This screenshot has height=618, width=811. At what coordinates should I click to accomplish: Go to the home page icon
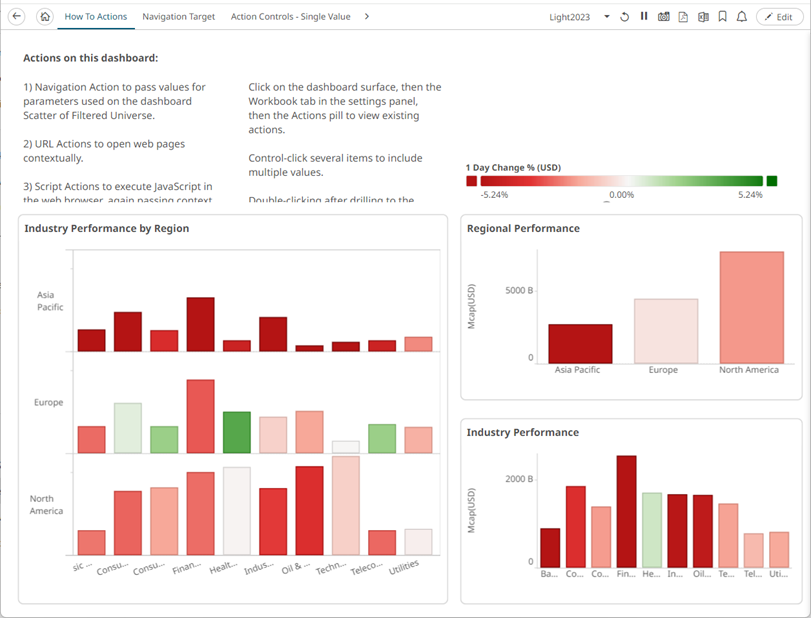pyautogui.click(x=45, y=17)
